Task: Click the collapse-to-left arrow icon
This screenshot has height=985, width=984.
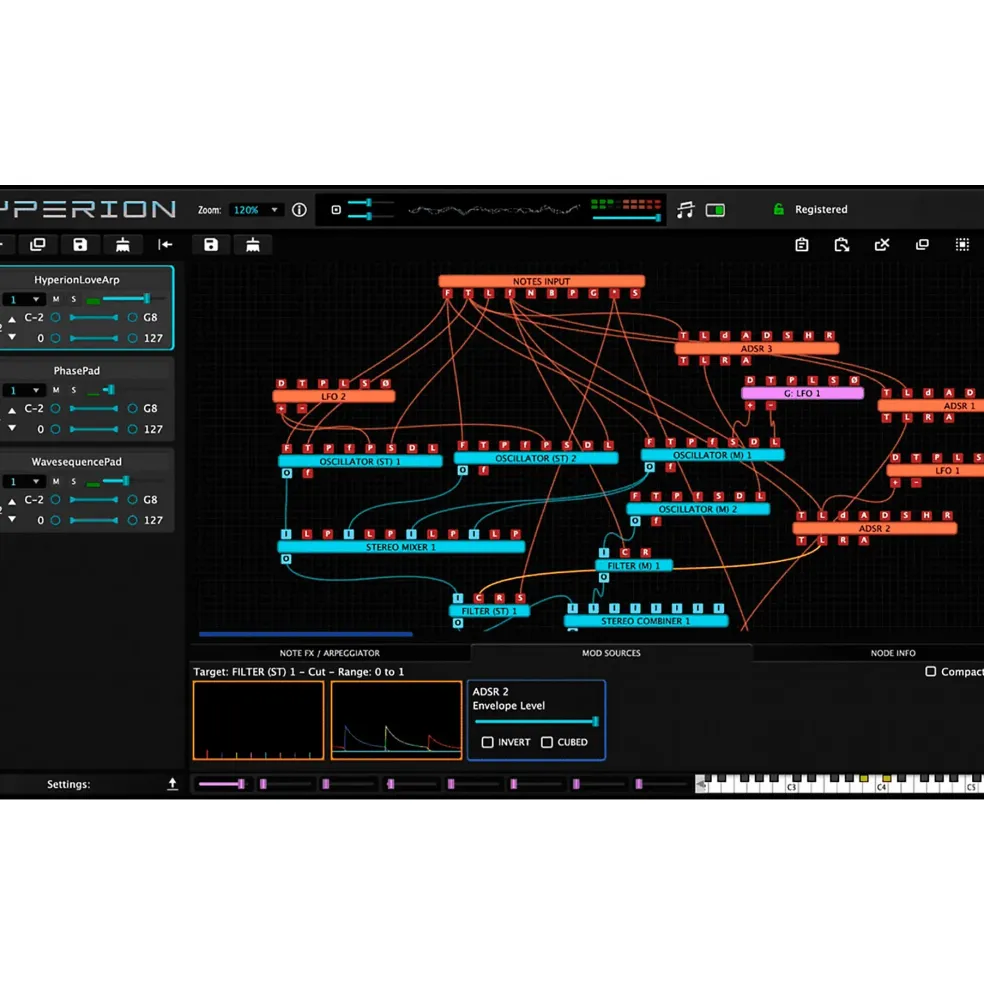Action: click(x=165, y=244)
